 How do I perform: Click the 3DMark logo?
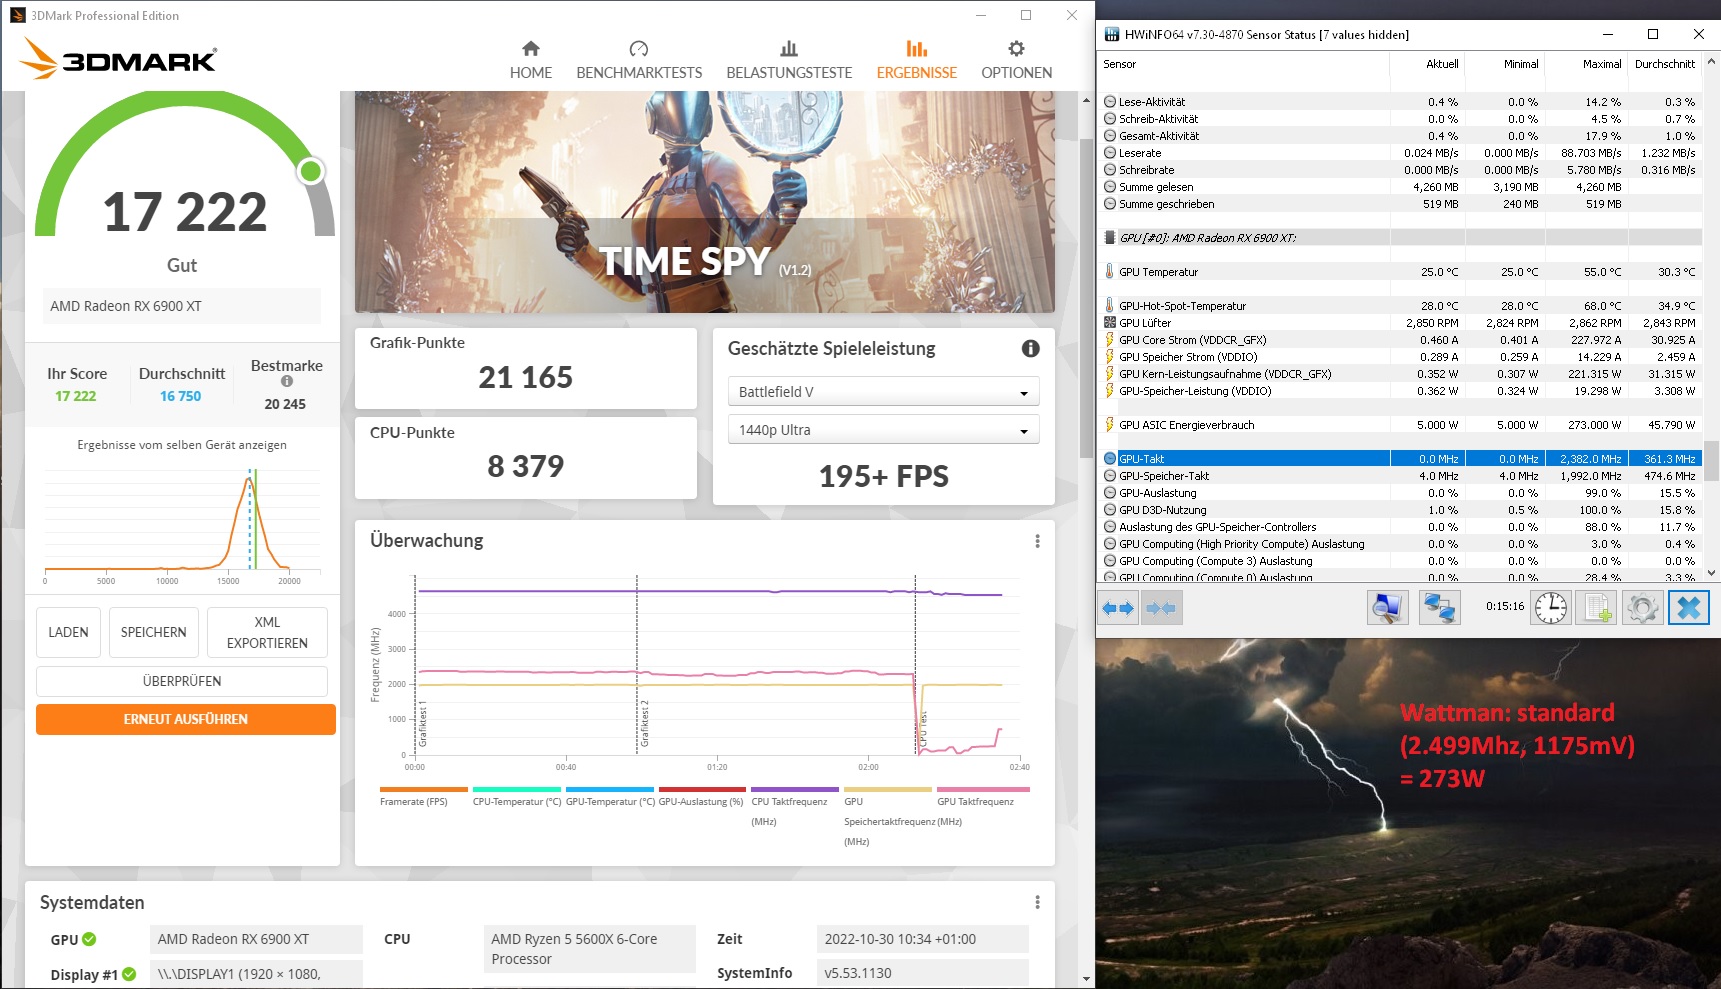click(x=118, y=60)
